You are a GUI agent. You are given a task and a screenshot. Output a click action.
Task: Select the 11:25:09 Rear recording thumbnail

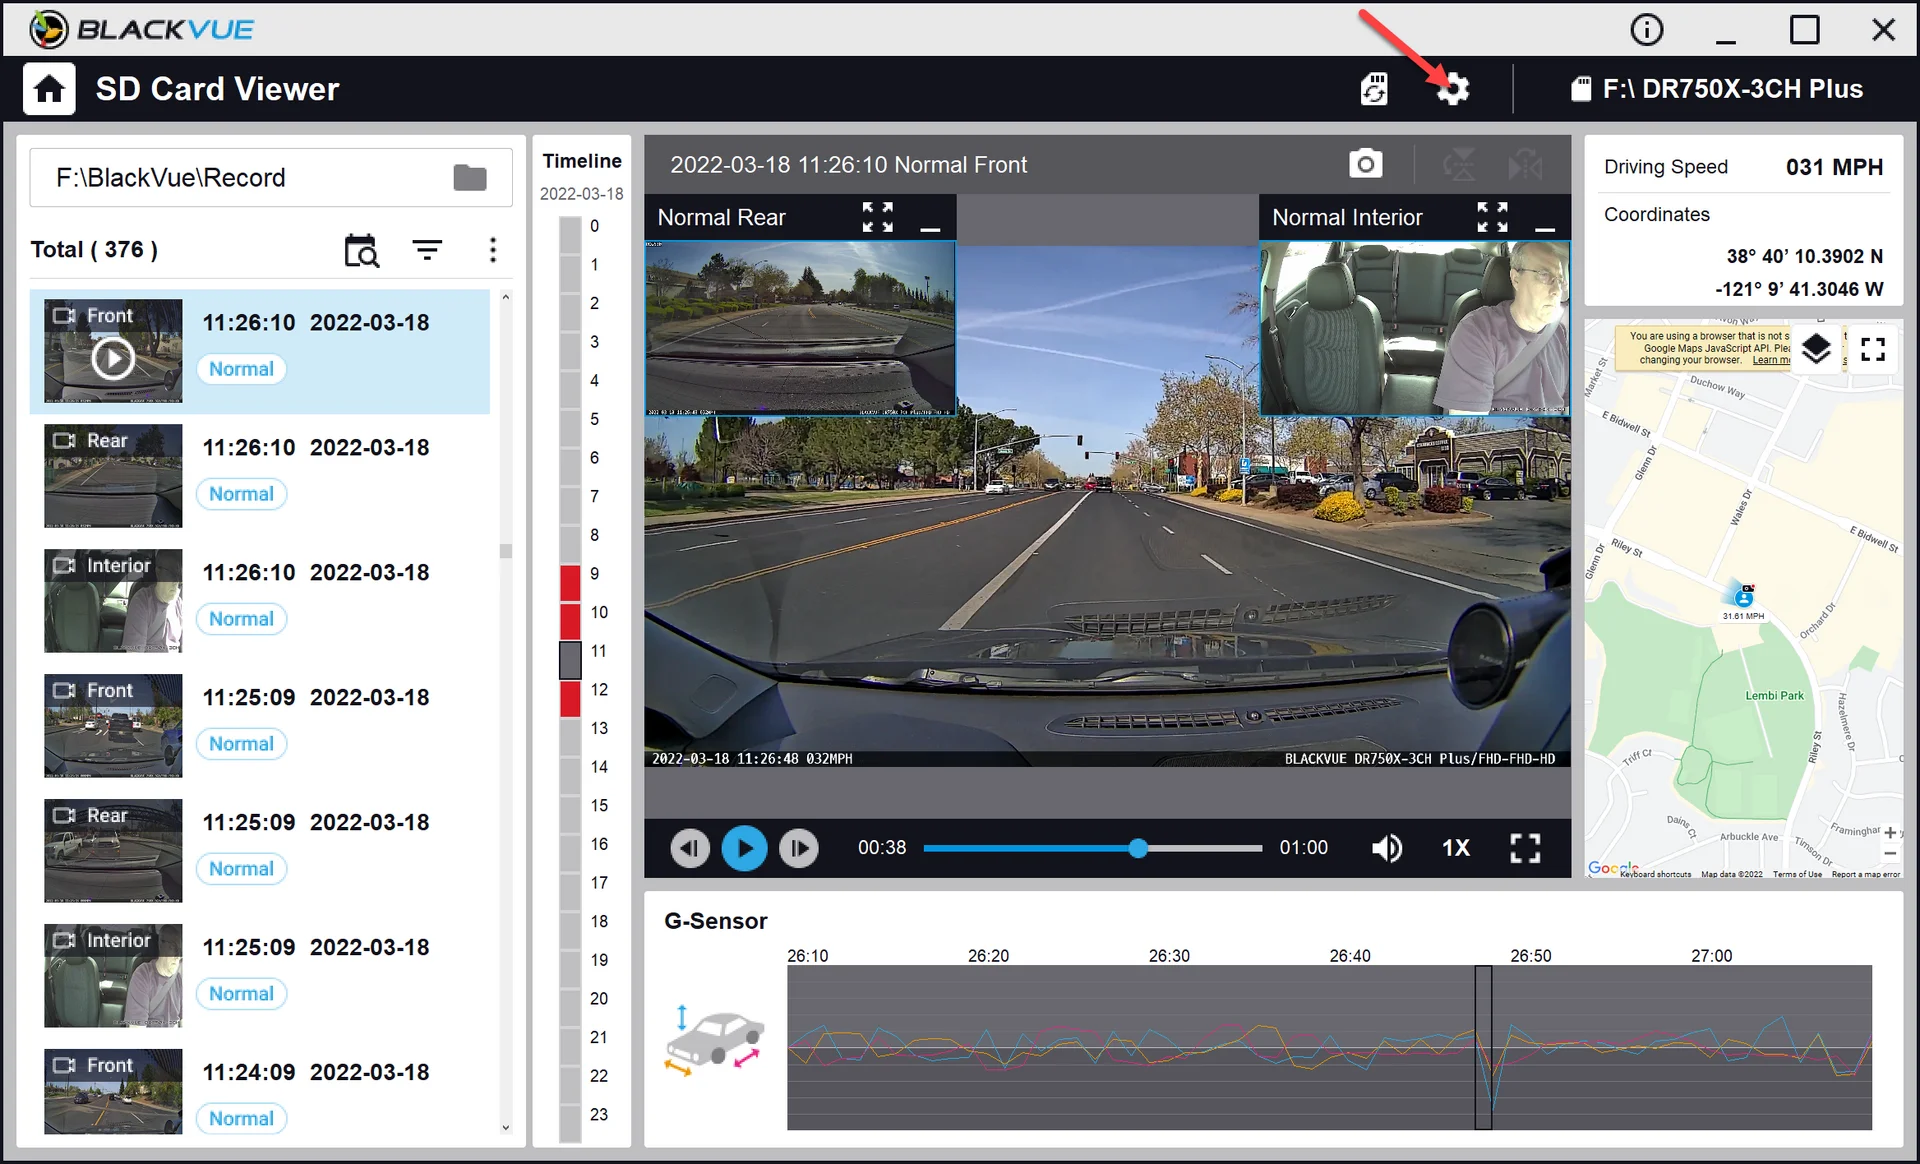click(113, 851)
